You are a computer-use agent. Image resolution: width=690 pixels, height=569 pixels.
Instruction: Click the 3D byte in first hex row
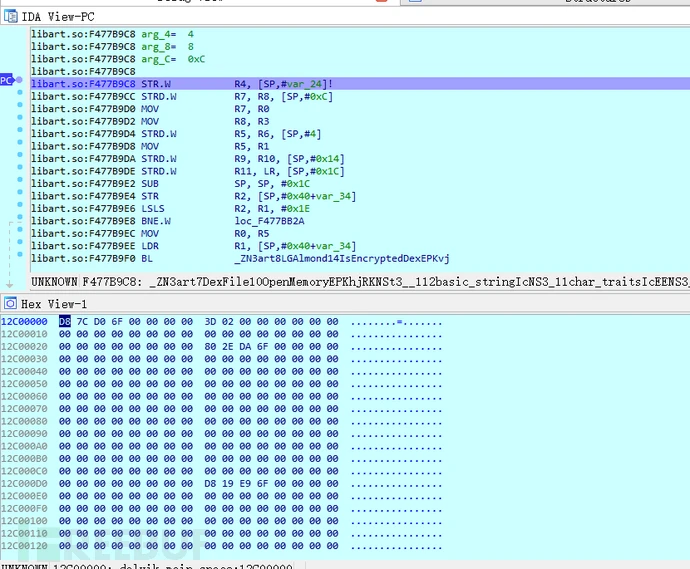point(210,322)
